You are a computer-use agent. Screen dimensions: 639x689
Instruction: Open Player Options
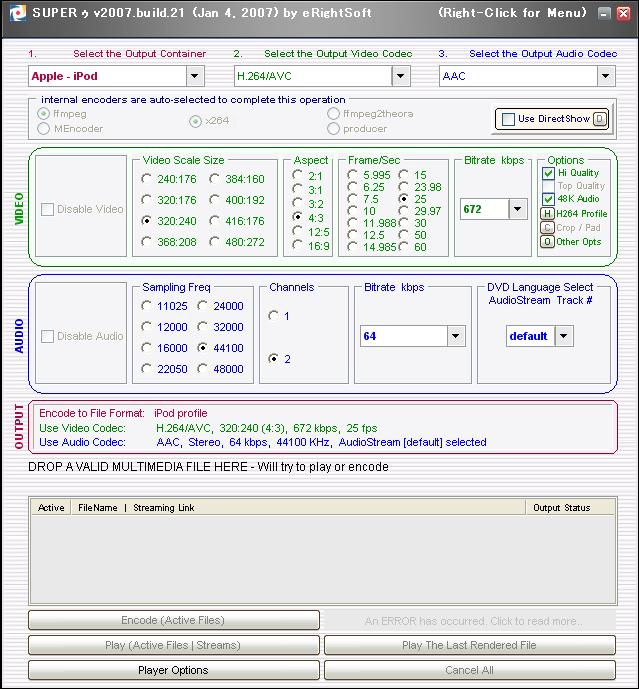point(174,670)
